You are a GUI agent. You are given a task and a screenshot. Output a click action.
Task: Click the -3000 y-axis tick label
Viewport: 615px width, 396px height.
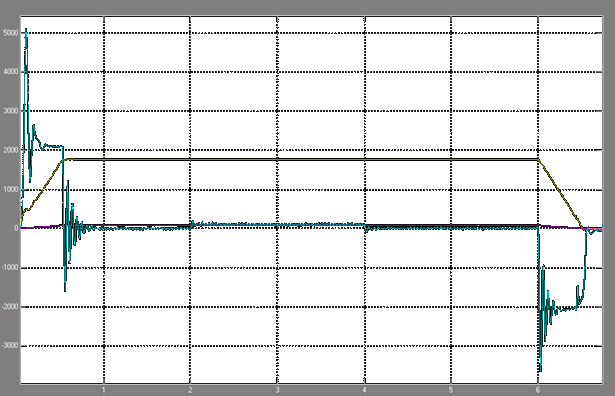point(10,346)
